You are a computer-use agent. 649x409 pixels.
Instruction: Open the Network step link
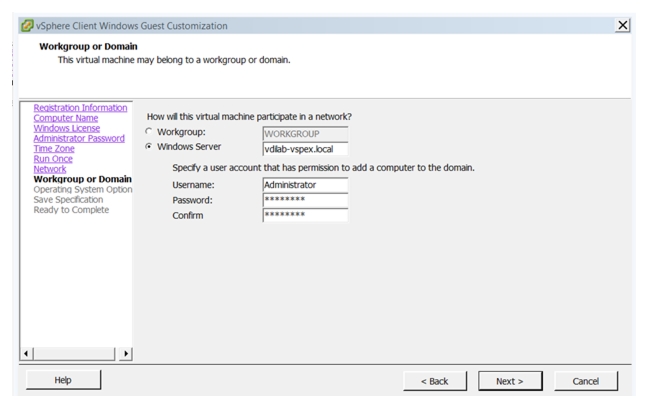(50, 169)
